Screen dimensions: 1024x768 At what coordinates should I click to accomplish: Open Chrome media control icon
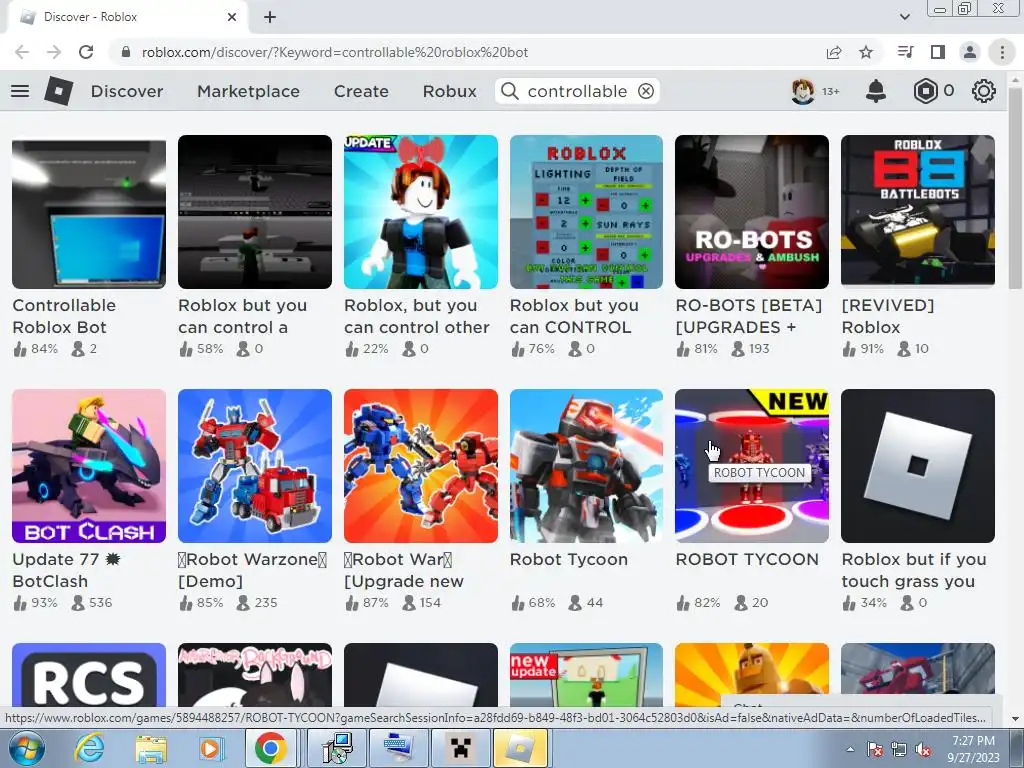click(906, 52)
